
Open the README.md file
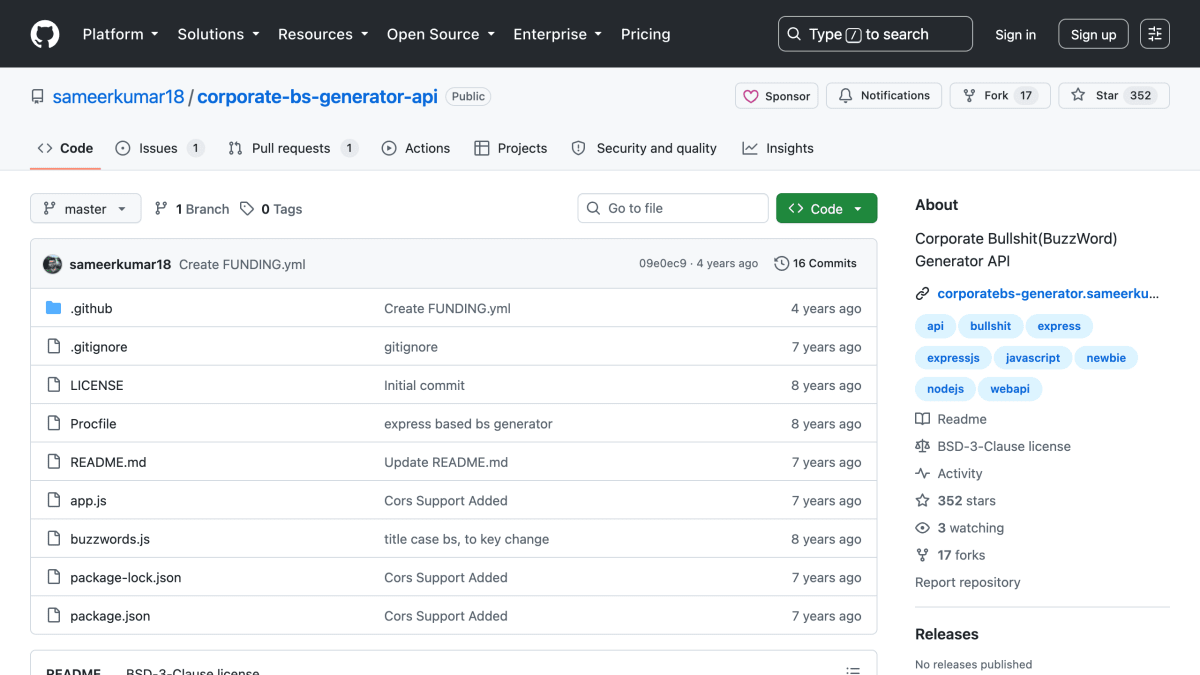(x=108, y=462)
